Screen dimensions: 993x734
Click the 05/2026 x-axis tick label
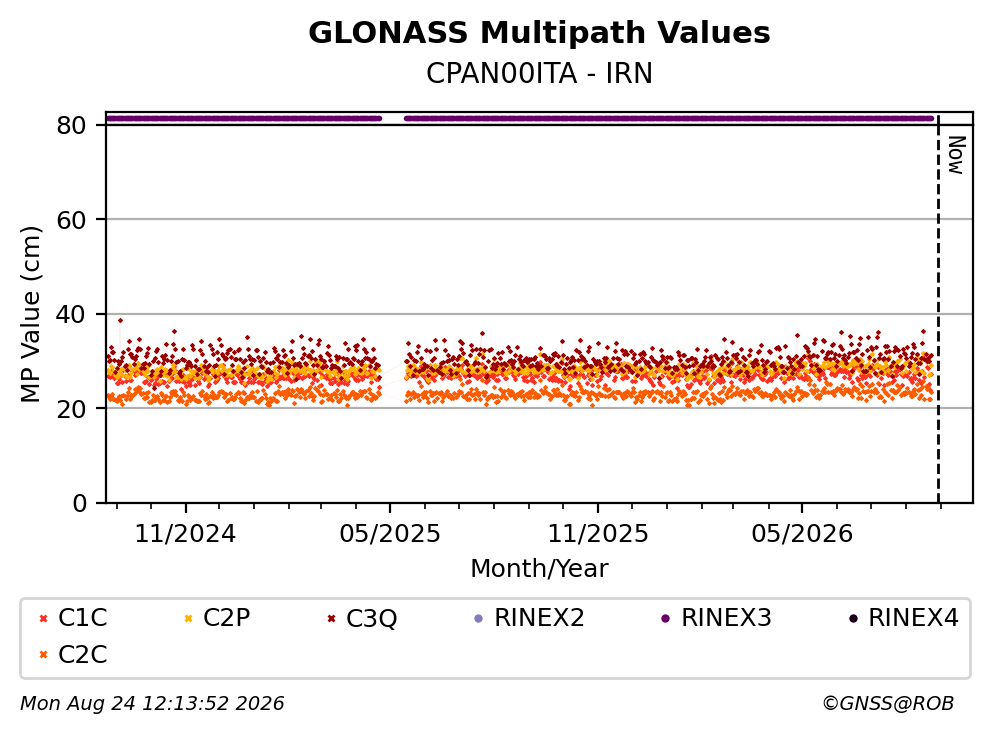[802, 534]
